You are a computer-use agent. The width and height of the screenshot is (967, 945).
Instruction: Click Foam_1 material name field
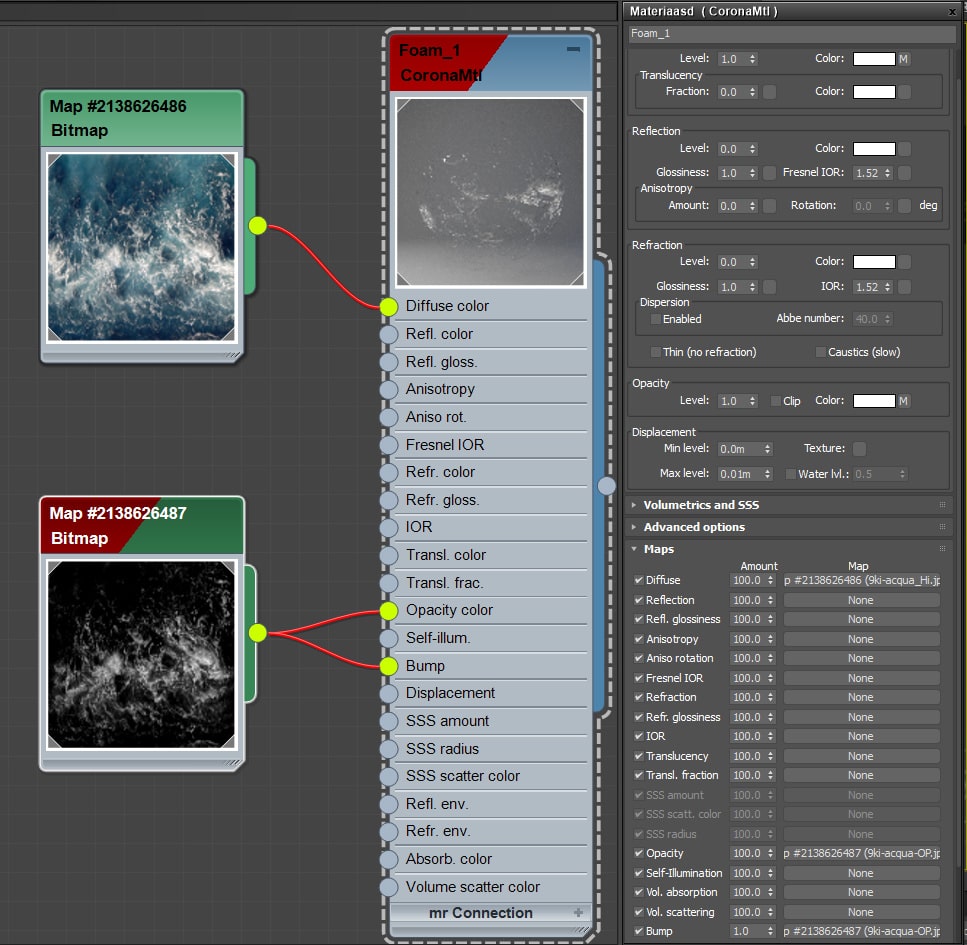[792, 33]
